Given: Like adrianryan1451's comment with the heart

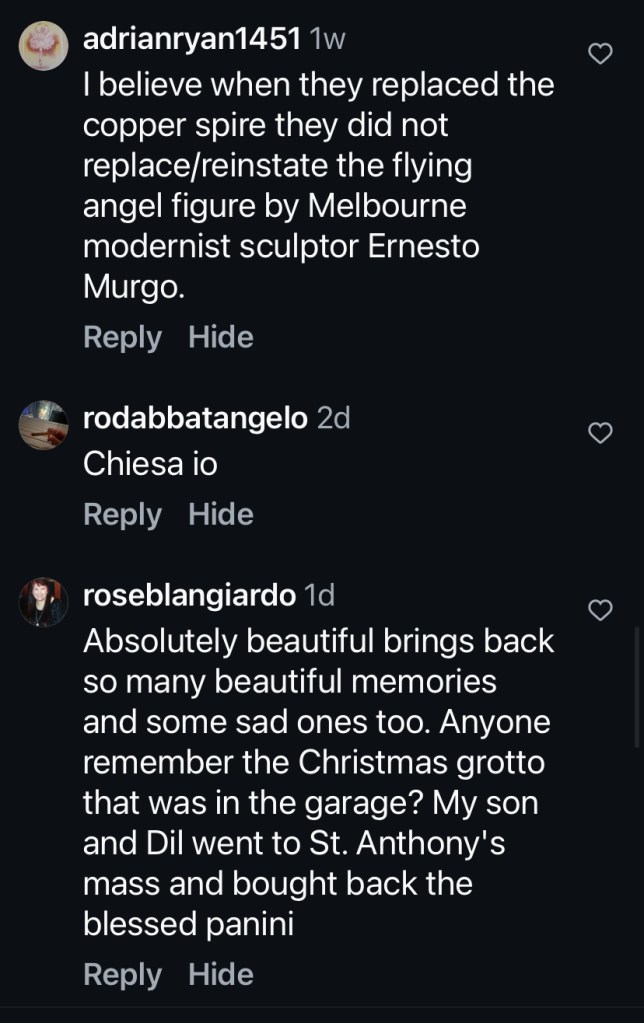Looking at the screenshot, I should point(599,54).
